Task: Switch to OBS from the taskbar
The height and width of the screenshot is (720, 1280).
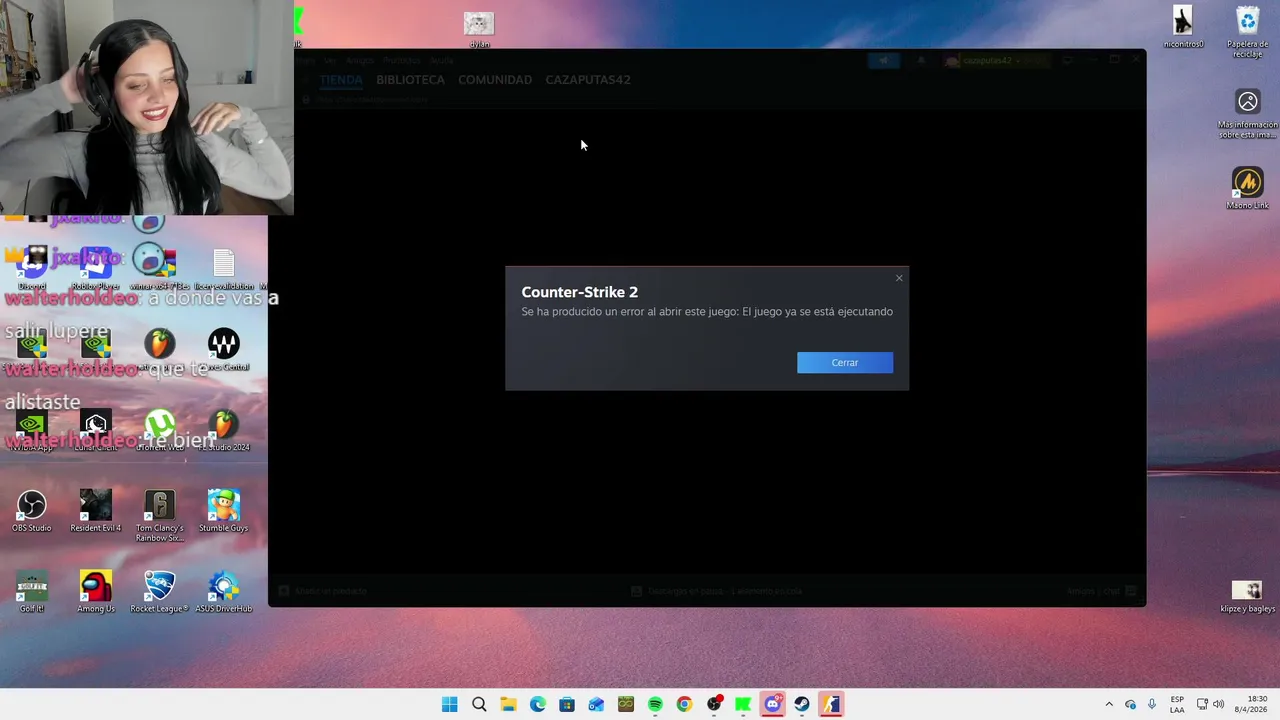Action: coord(714,704)
